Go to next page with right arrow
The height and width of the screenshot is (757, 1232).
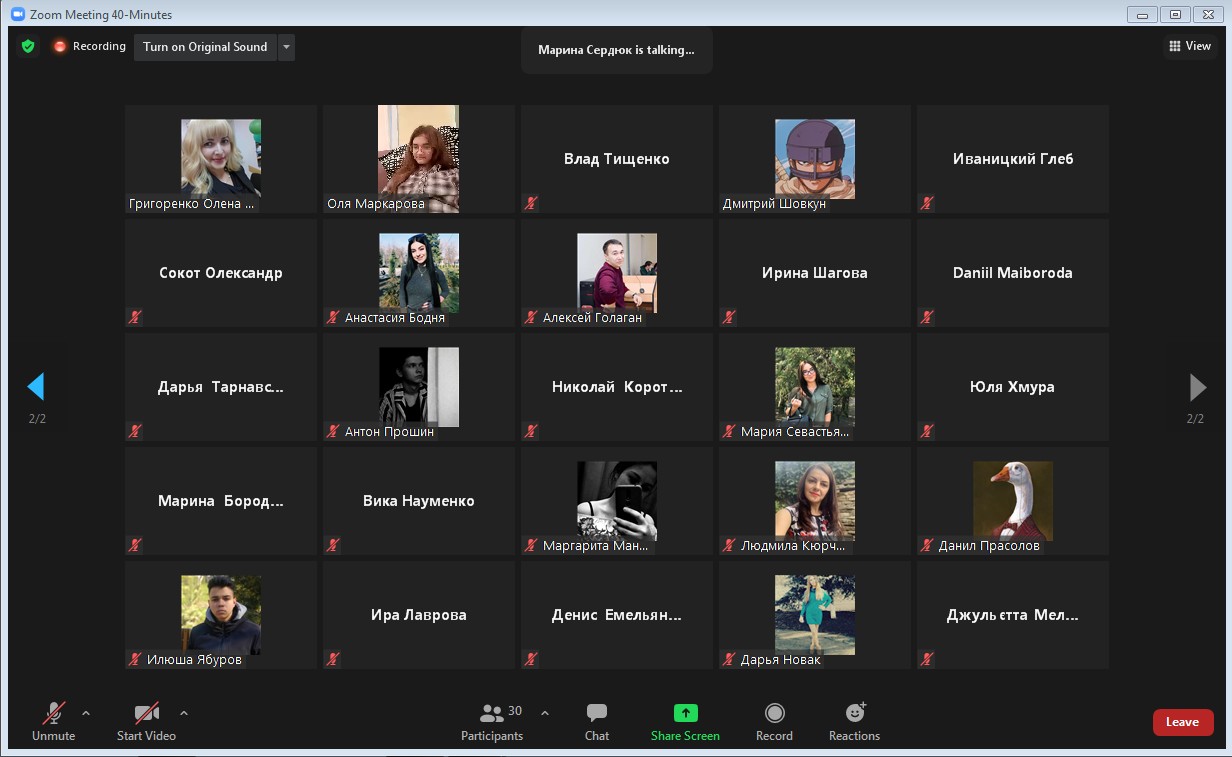1196,386
